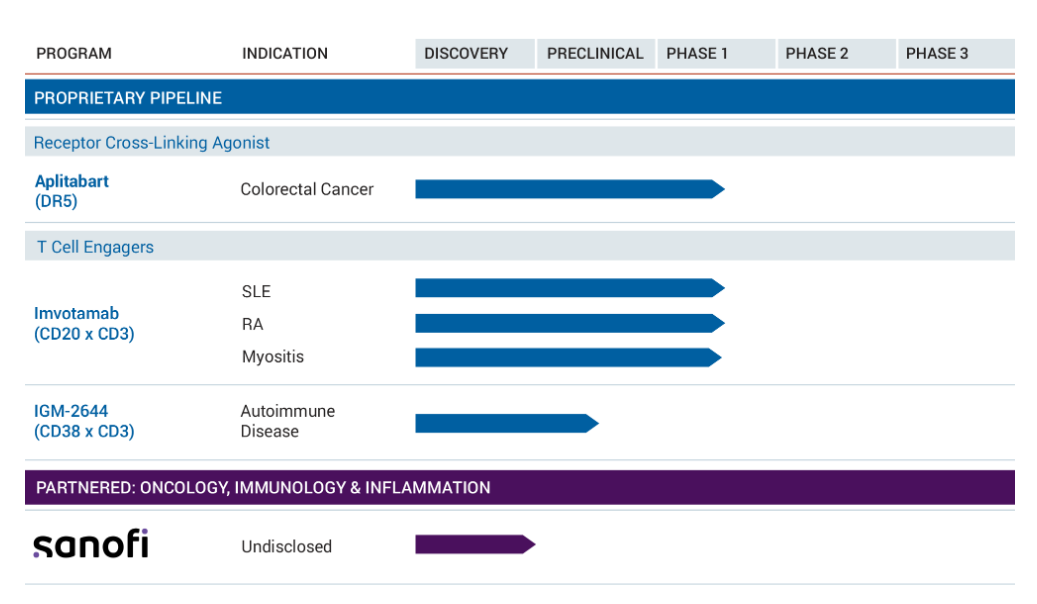The width and height of the screenshot is (1037, 604).
Task: Click the Partnered Oncology, Immunology & Inflammation banner
Action: point(519,488)
